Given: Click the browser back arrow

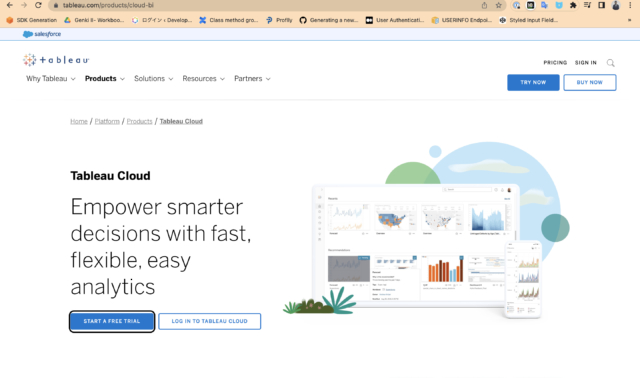Looking at the screenshot, I should 9,5.
